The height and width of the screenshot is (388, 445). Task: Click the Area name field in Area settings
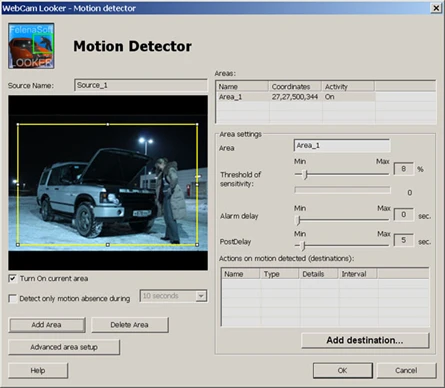(342, 146)
